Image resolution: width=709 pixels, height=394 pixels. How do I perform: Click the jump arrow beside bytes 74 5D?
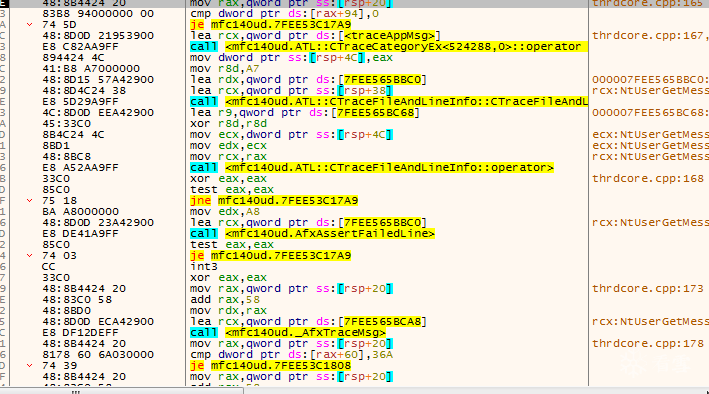29,24
